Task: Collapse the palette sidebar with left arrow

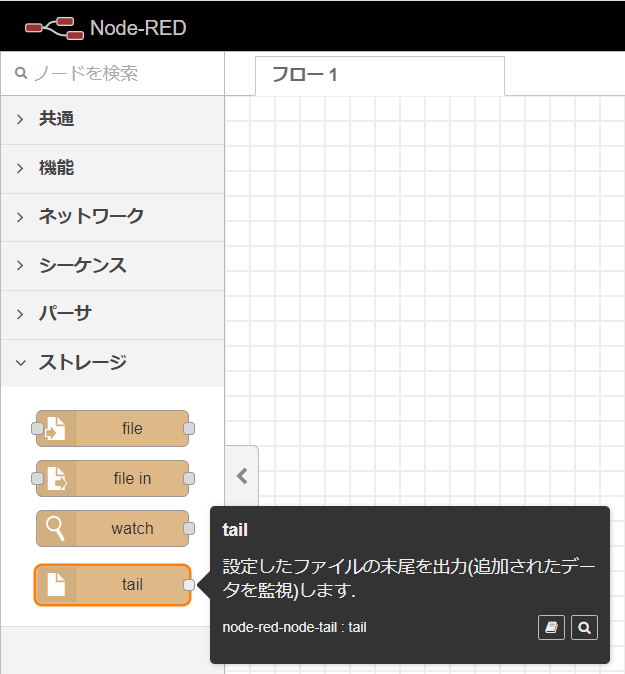Action: point(242,476)
